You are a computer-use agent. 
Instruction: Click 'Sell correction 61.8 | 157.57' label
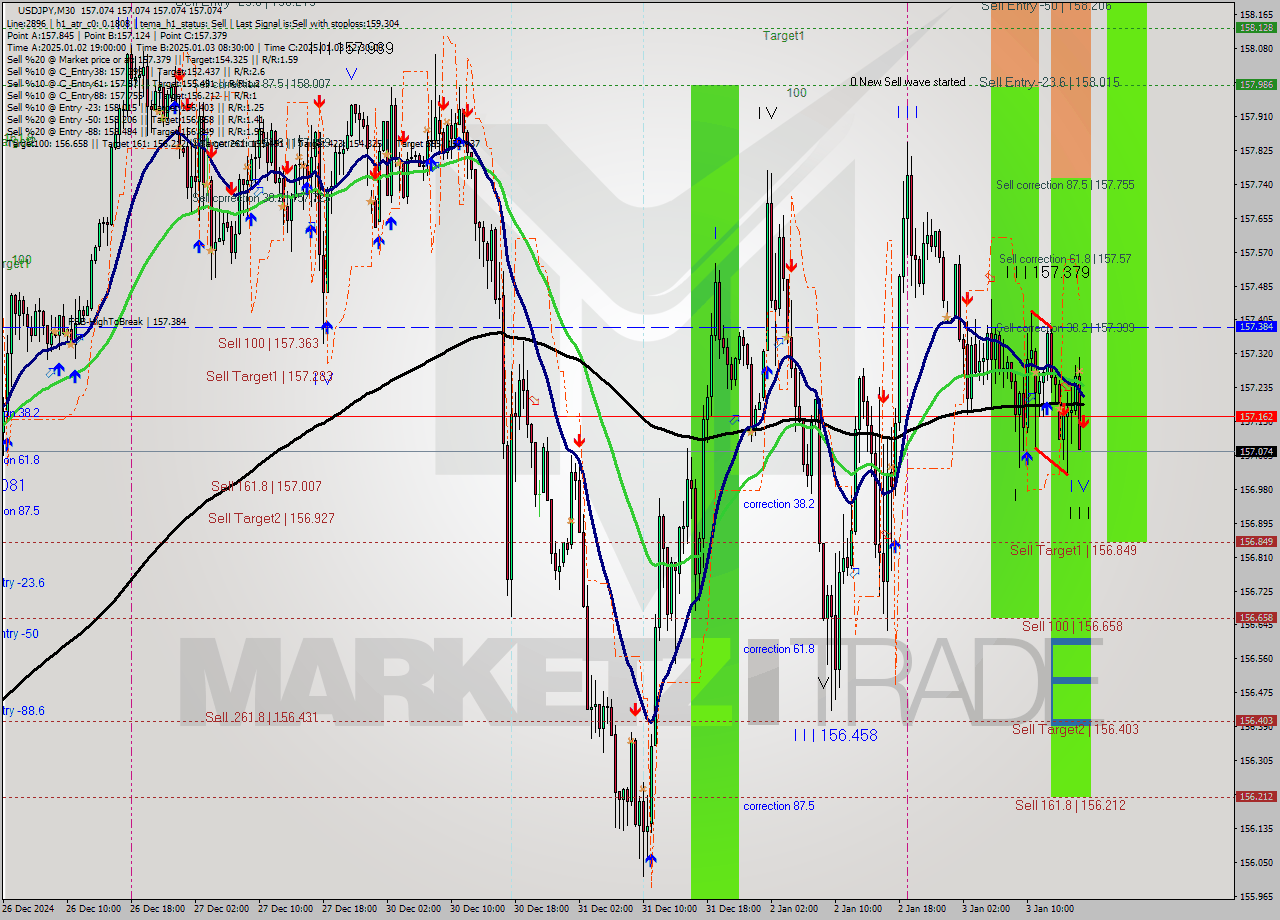pos(1065,258)
